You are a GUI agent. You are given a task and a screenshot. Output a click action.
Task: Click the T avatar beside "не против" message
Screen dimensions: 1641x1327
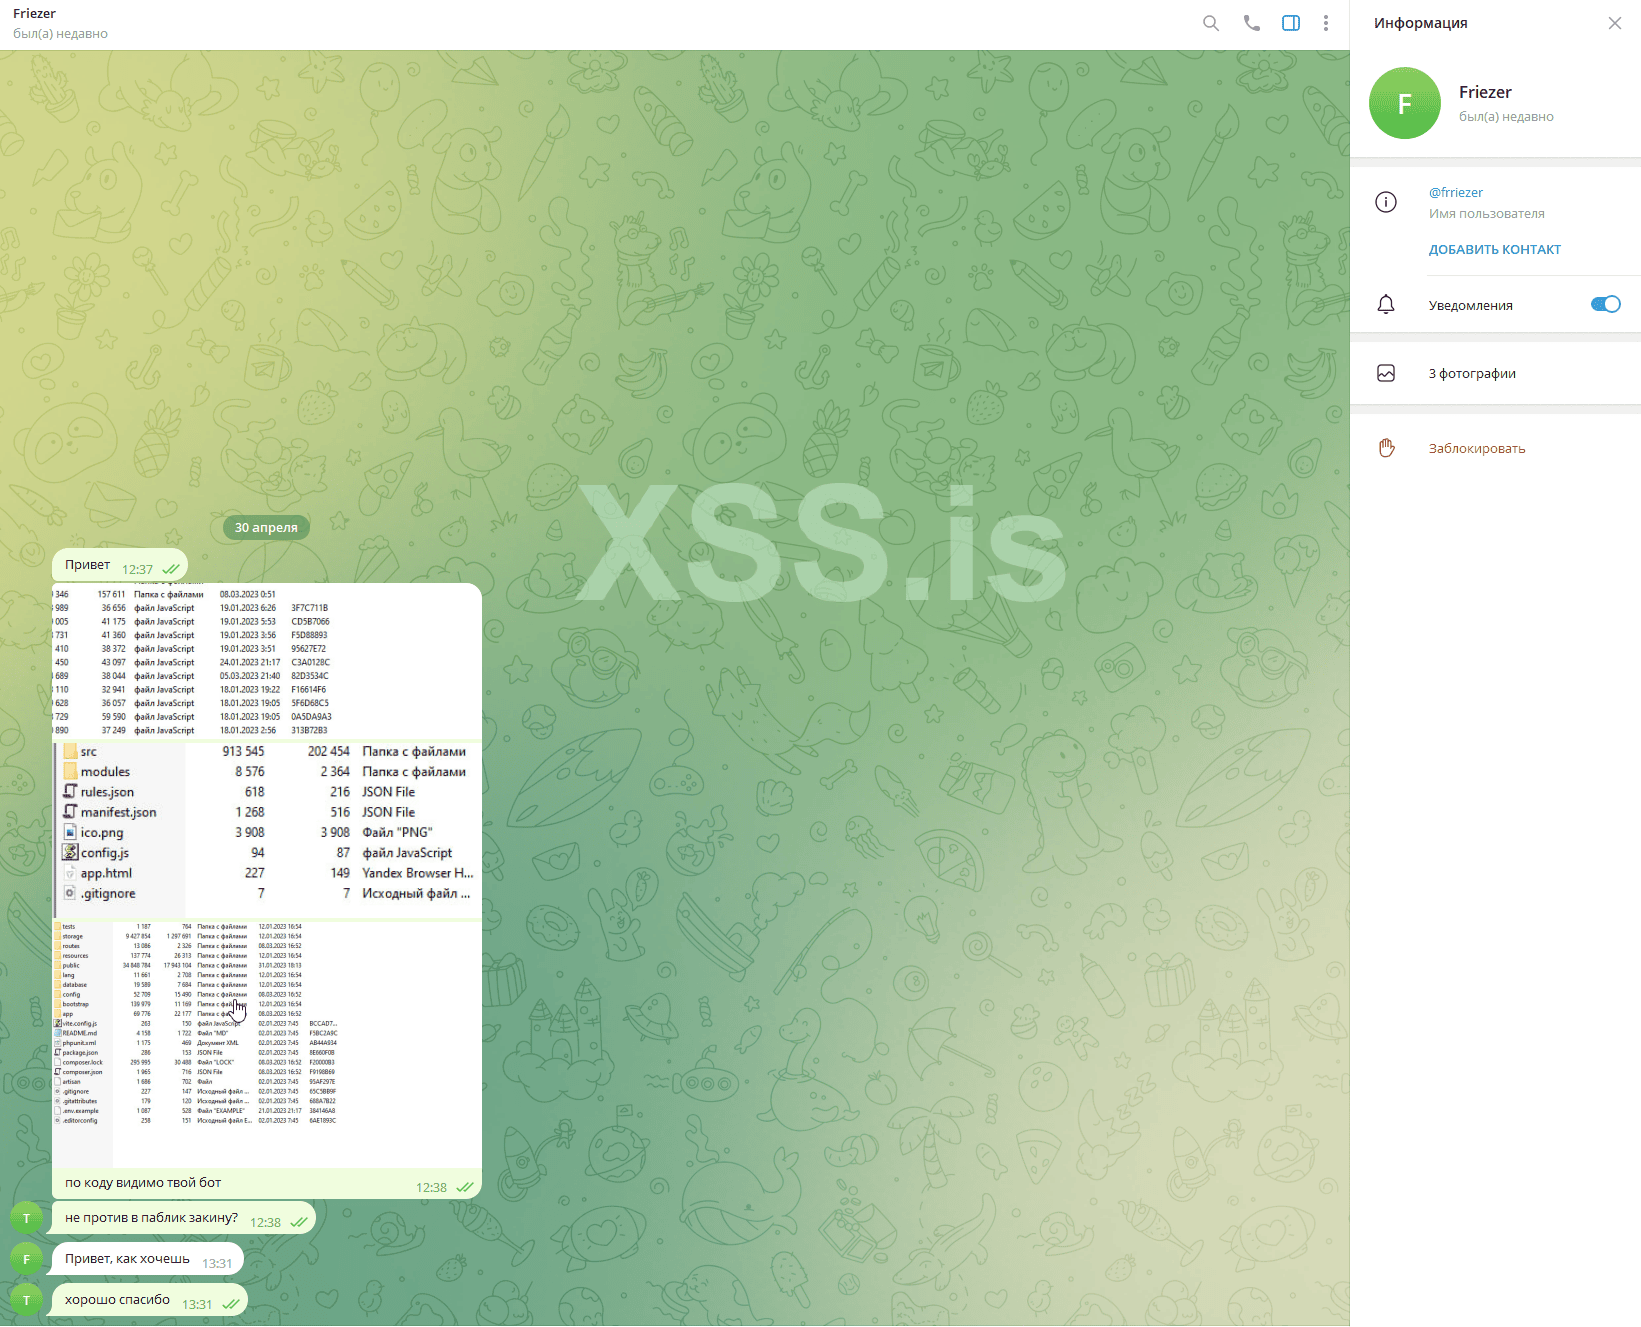click(26, 1218)
